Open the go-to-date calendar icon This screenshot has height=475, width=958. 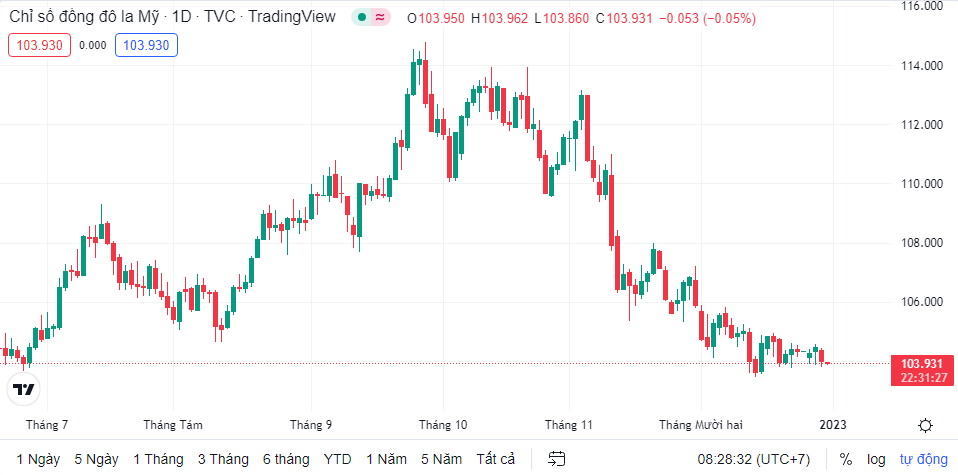(557, 459)
